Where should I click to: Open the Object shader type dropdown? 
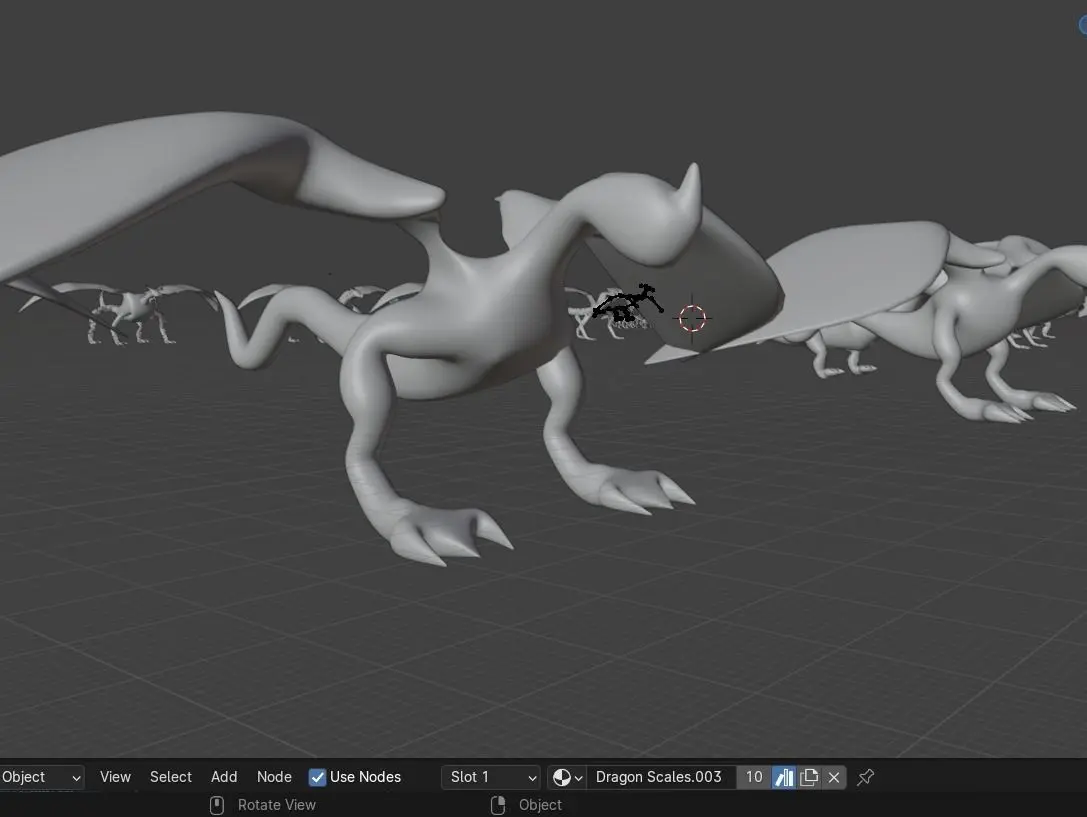(42, 777)
